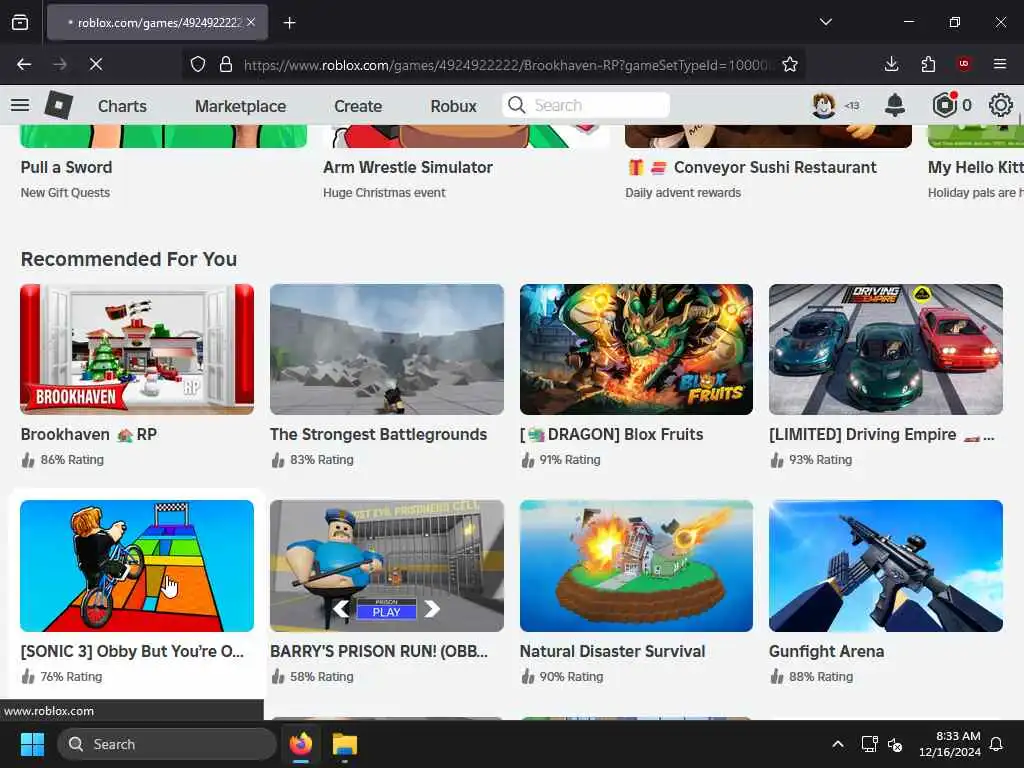Click the Natural Disaster Survival title
The image size is (1024, 768).
[612, 651]
